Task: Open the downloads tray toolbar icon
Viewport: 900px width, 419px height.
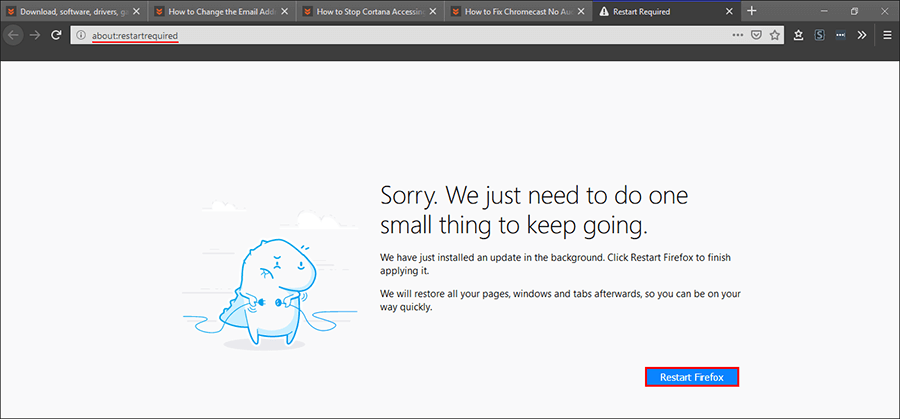Action: (798, 36)
